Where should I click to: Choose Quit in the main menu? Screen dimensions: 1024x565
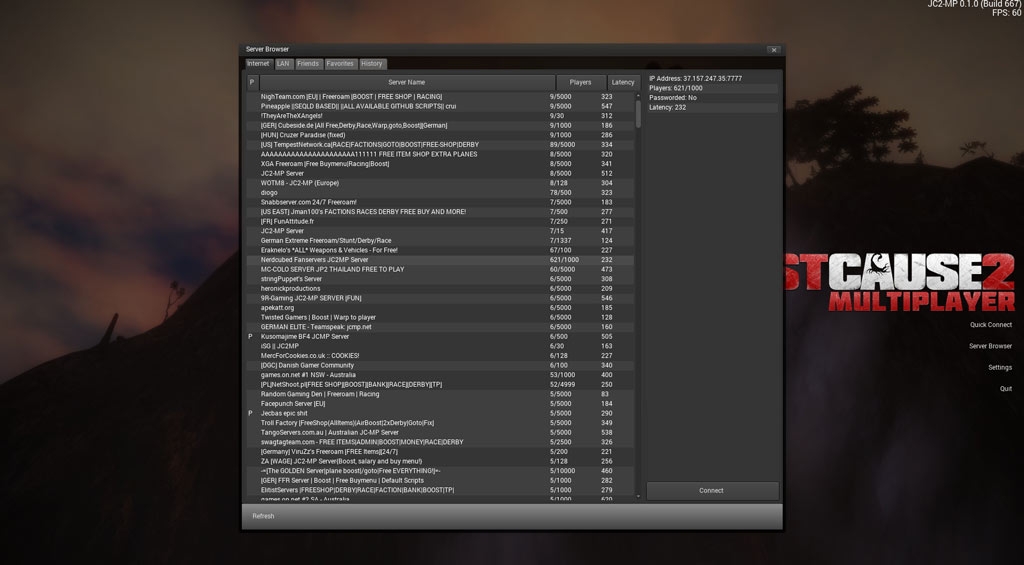click(1005, 389)
